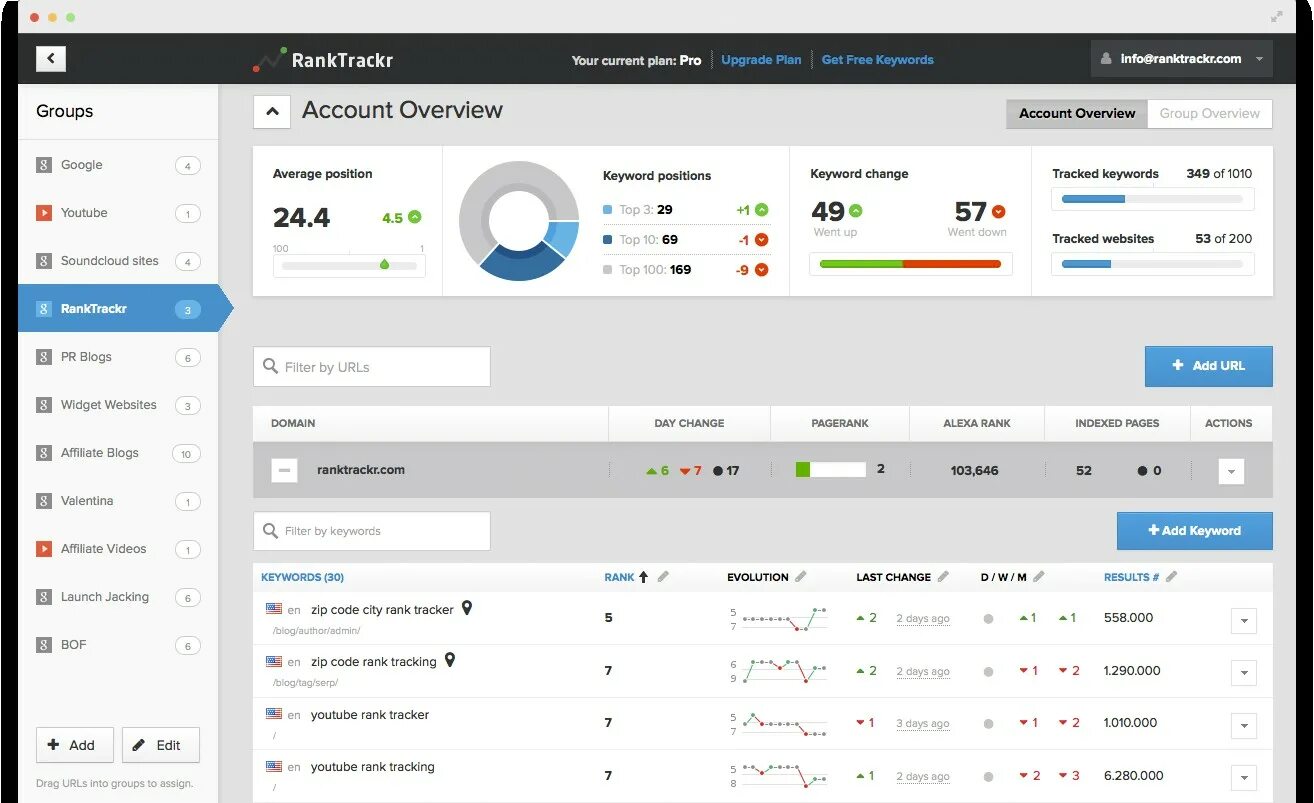
Task: Click the Tracked keywords progress bar
Action: [x=1152, y=199]
